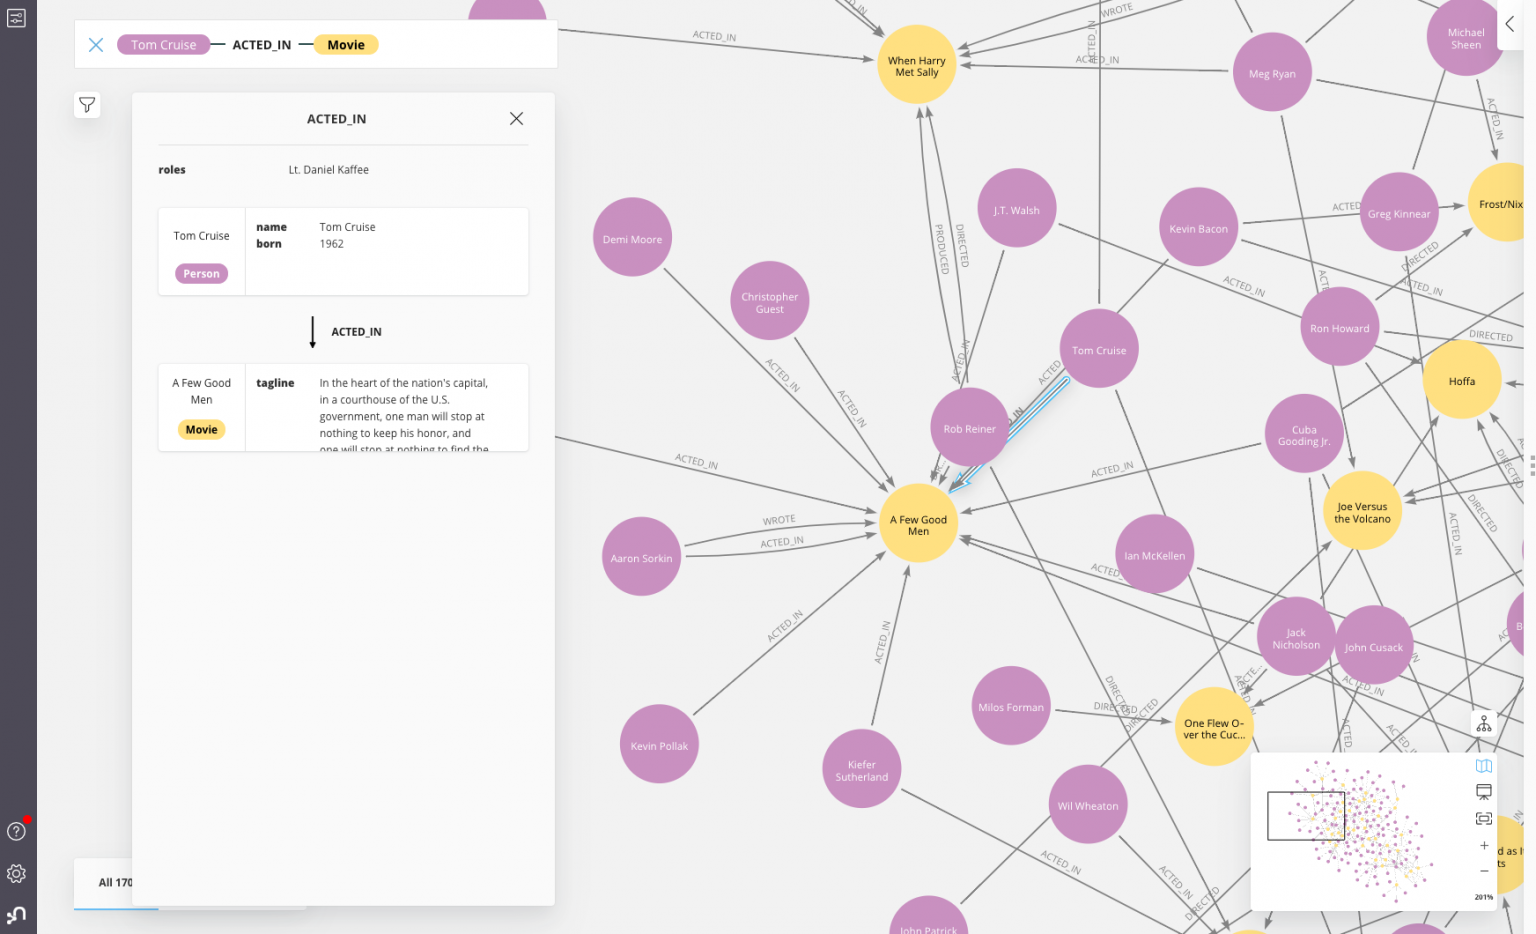Close the ACTED_IN details card
The height and width of the screenshot is (934, 1536).
click(516, 118)
